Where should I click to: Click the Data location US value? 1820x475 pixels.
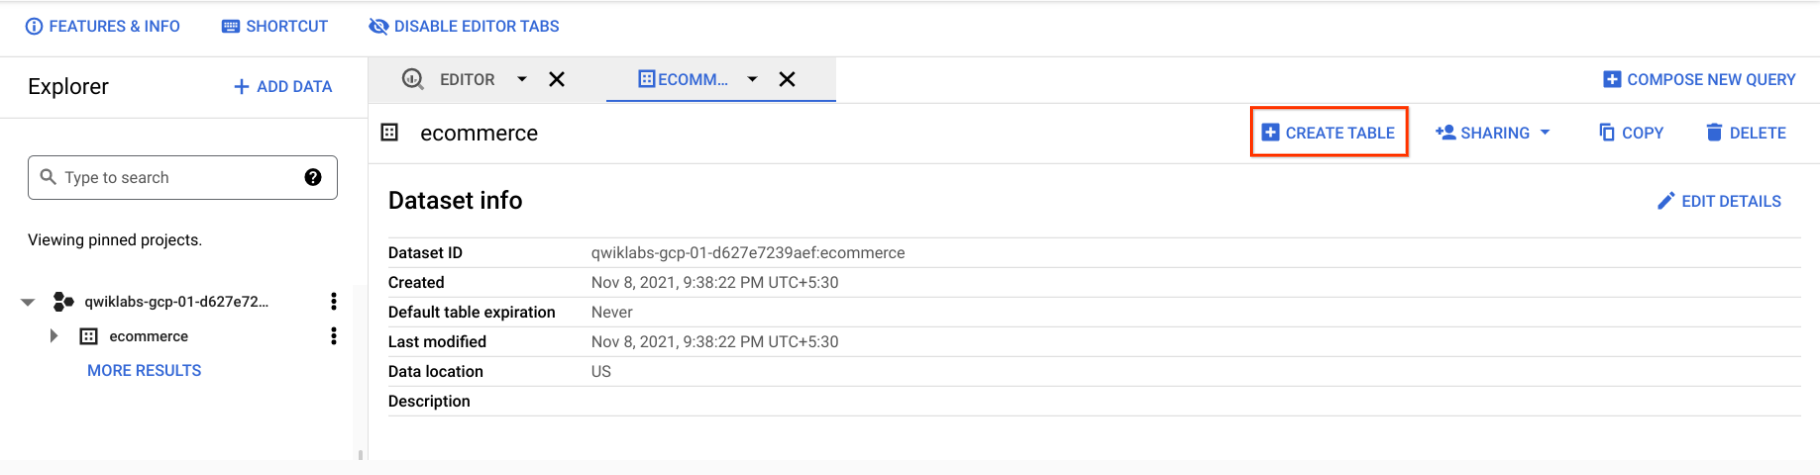tap(601, 371)
